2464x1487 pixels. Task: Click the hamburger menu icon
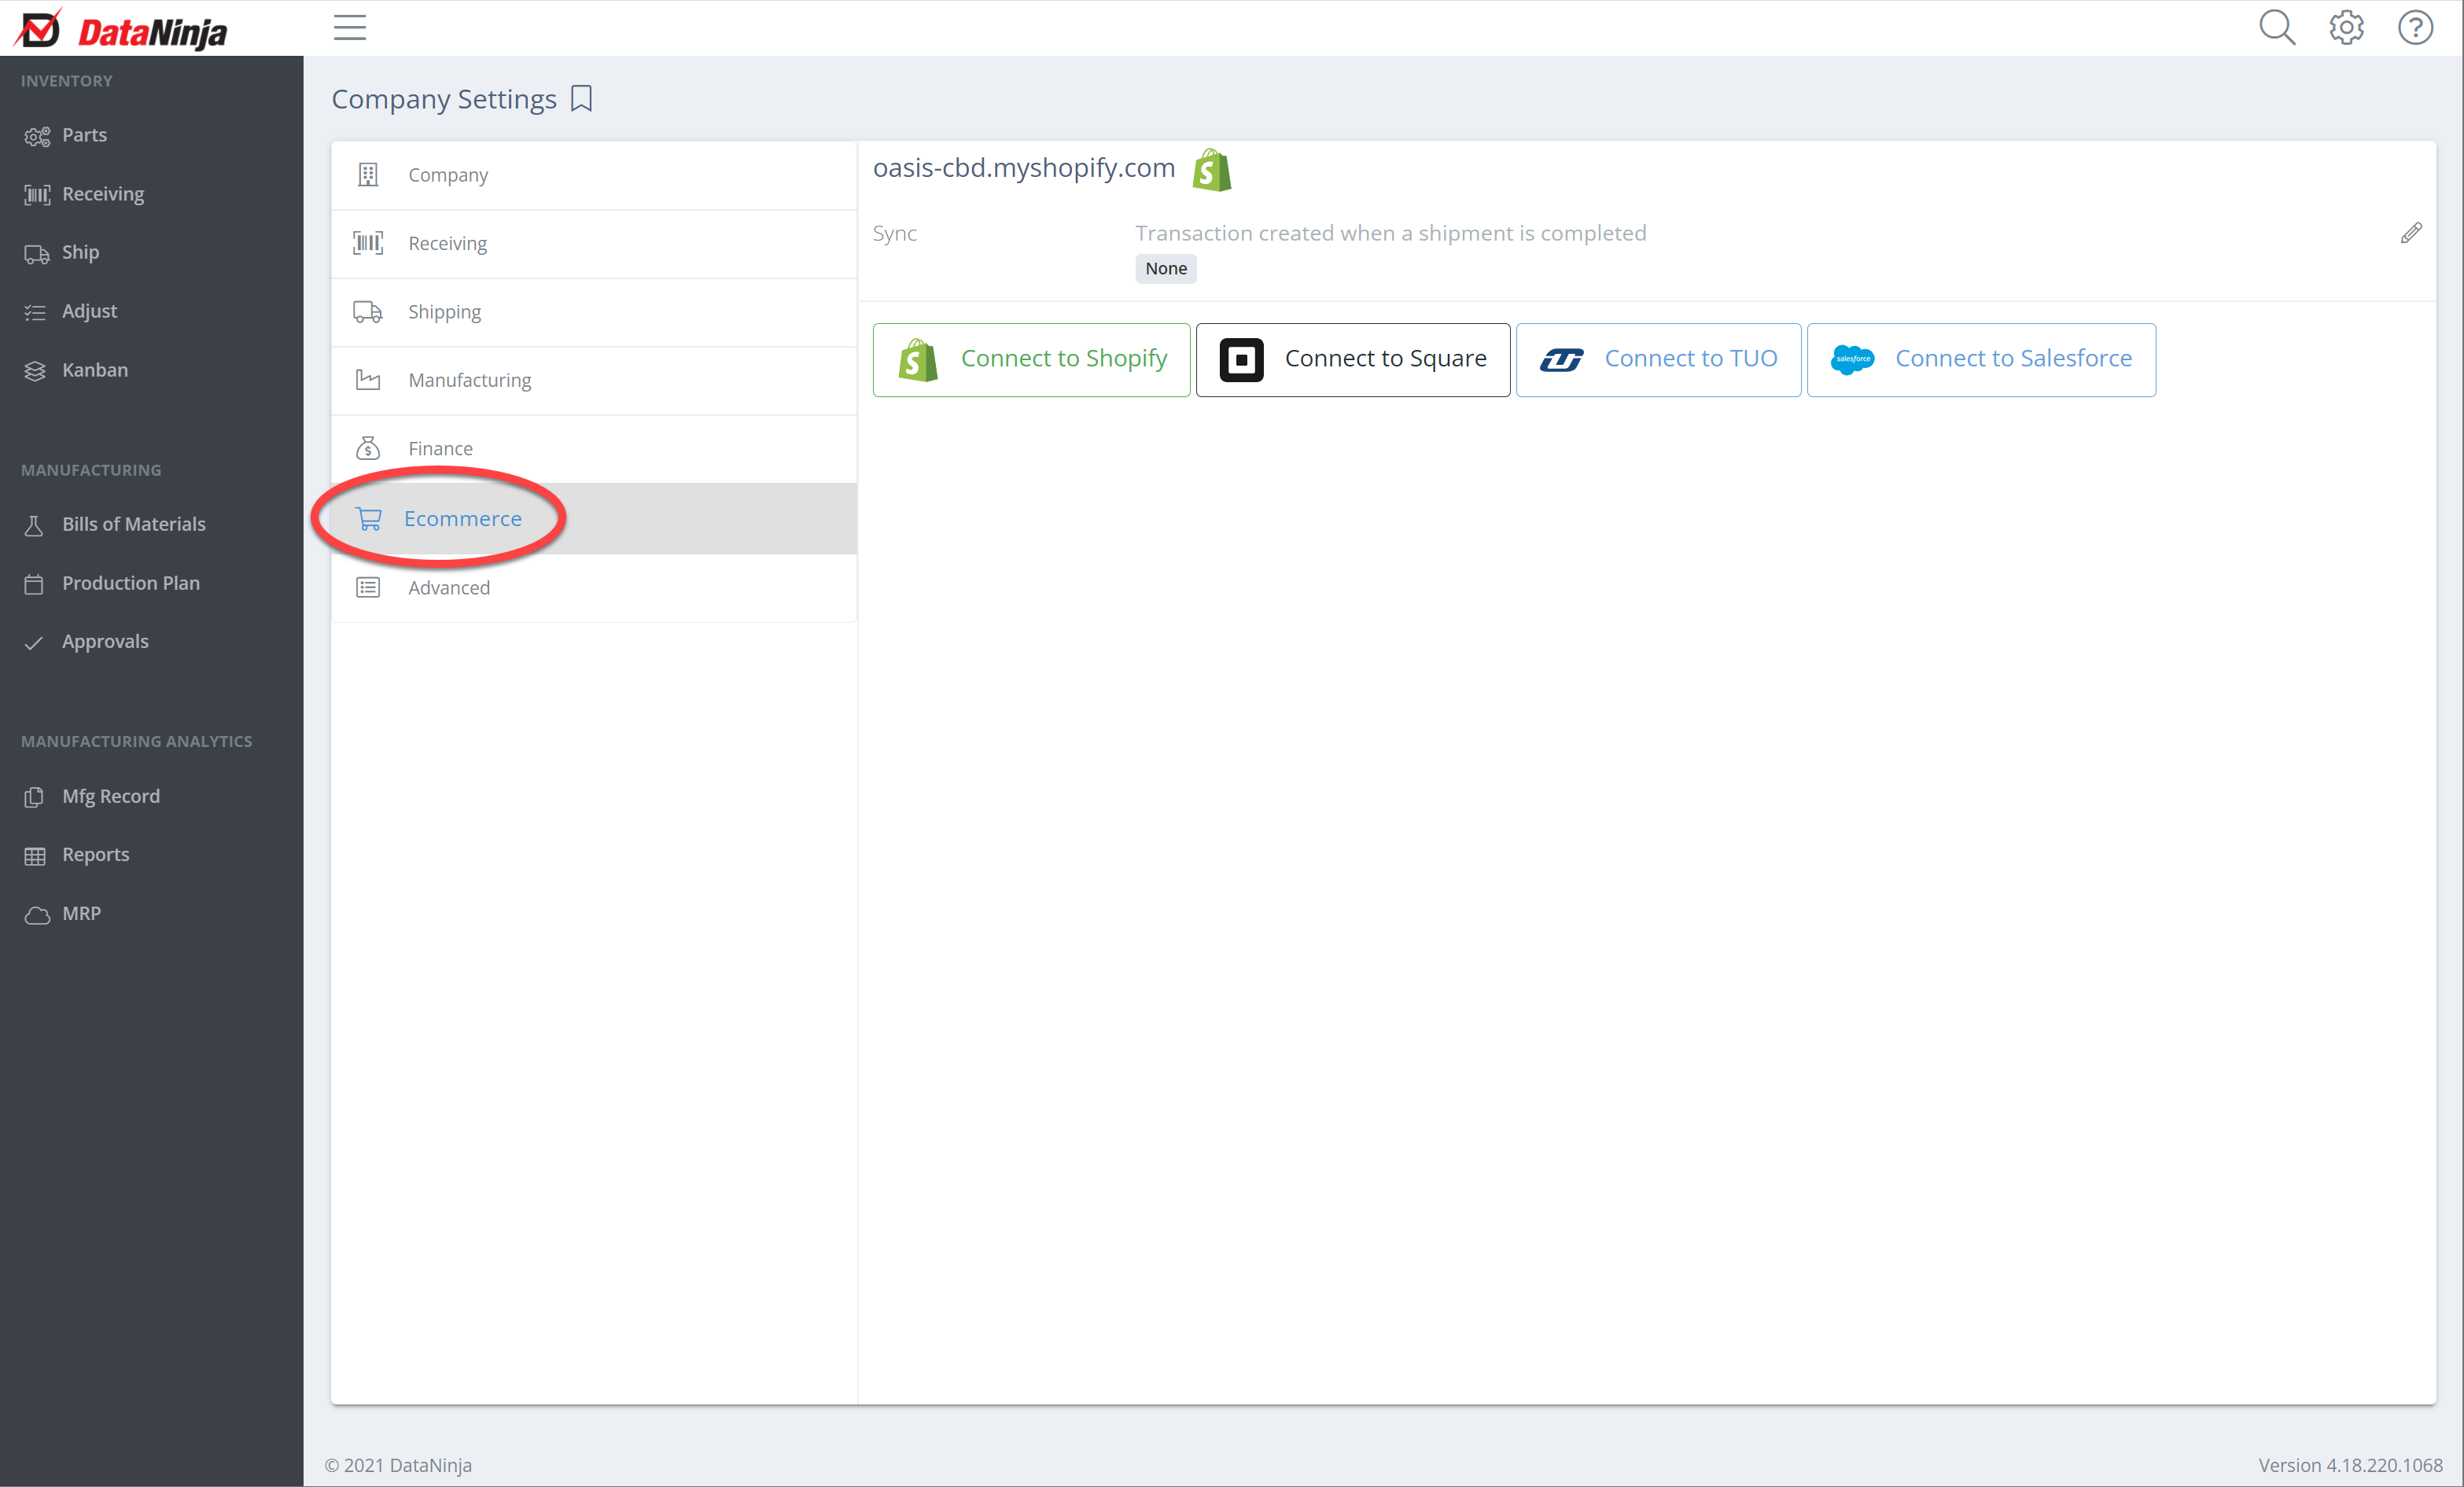pos(349,28)
